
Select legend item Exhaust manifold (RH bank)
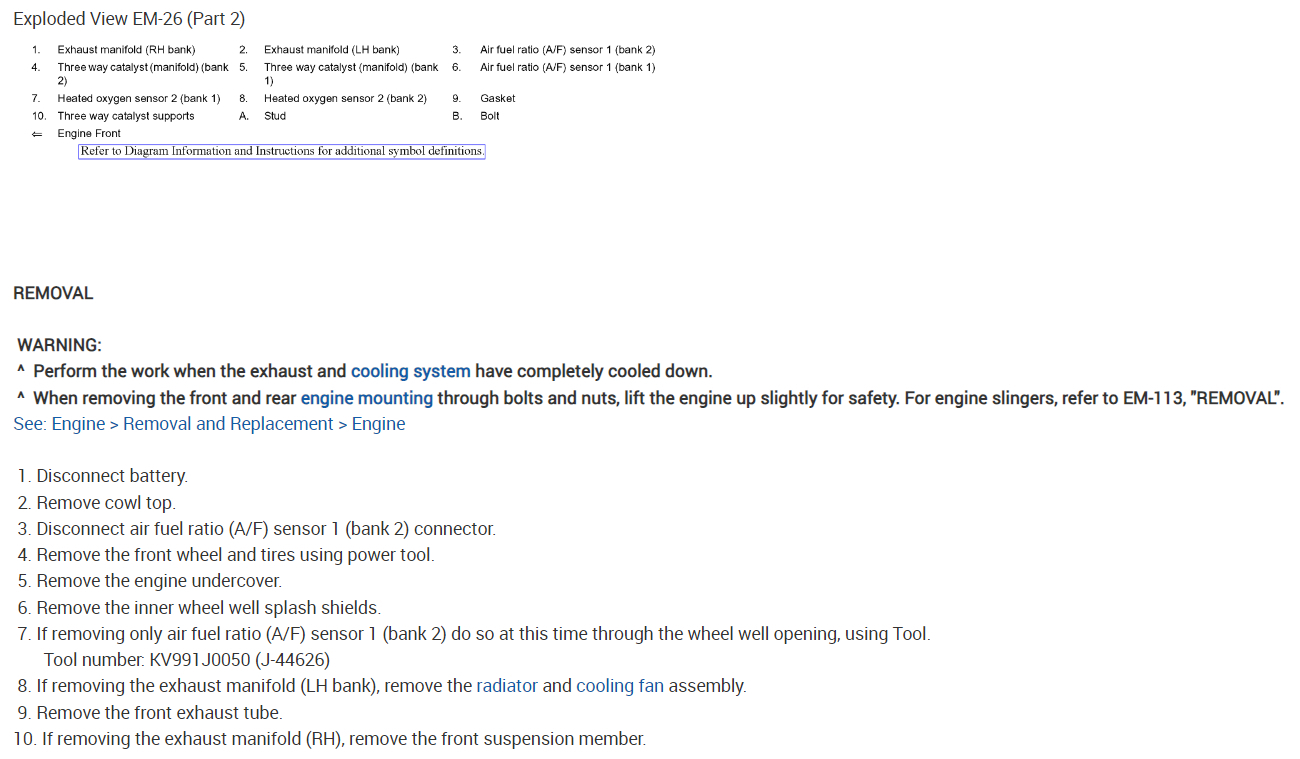[x=126, y=50]
